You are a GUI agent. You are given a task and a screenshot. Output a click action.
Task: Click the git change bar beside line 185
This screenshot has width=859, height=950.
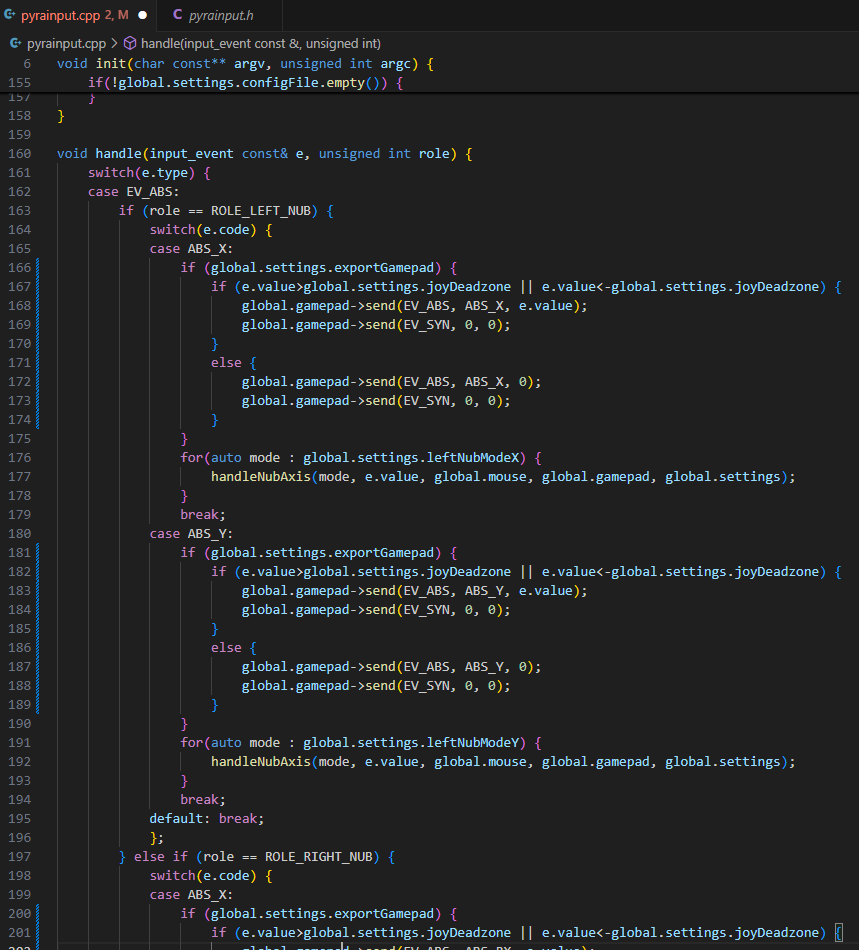coord(37,629)
